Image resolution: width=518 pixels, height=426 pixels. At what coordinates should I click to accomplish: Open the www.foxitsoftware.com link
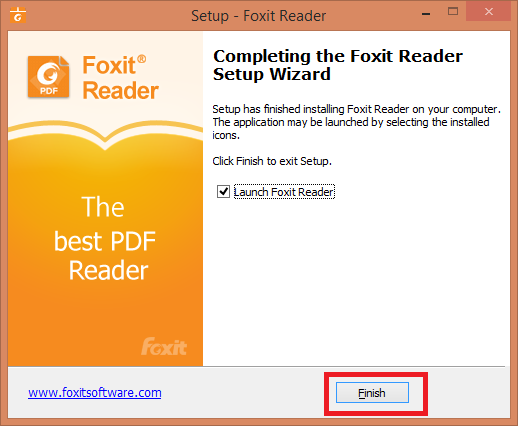[x=95, y=393]
